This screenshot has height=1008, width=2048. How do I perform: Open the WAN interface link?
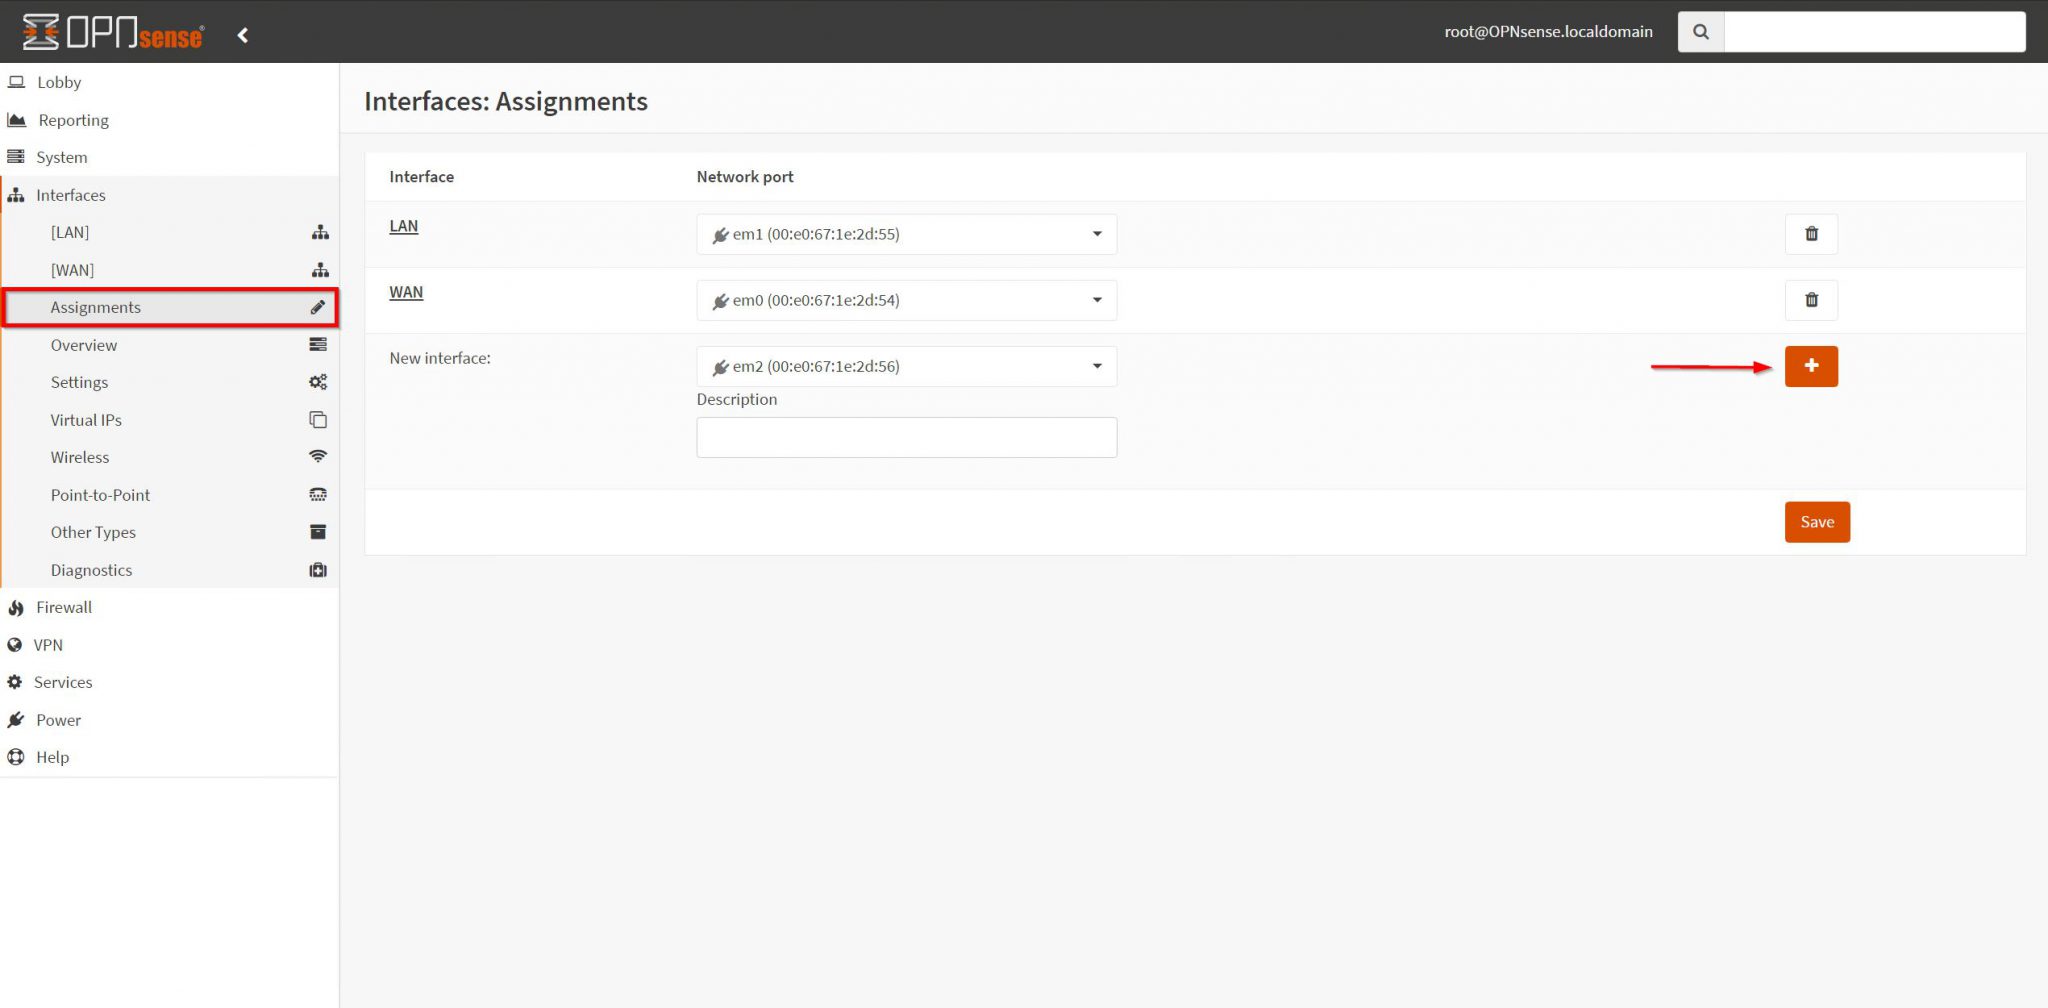point(406,292)
